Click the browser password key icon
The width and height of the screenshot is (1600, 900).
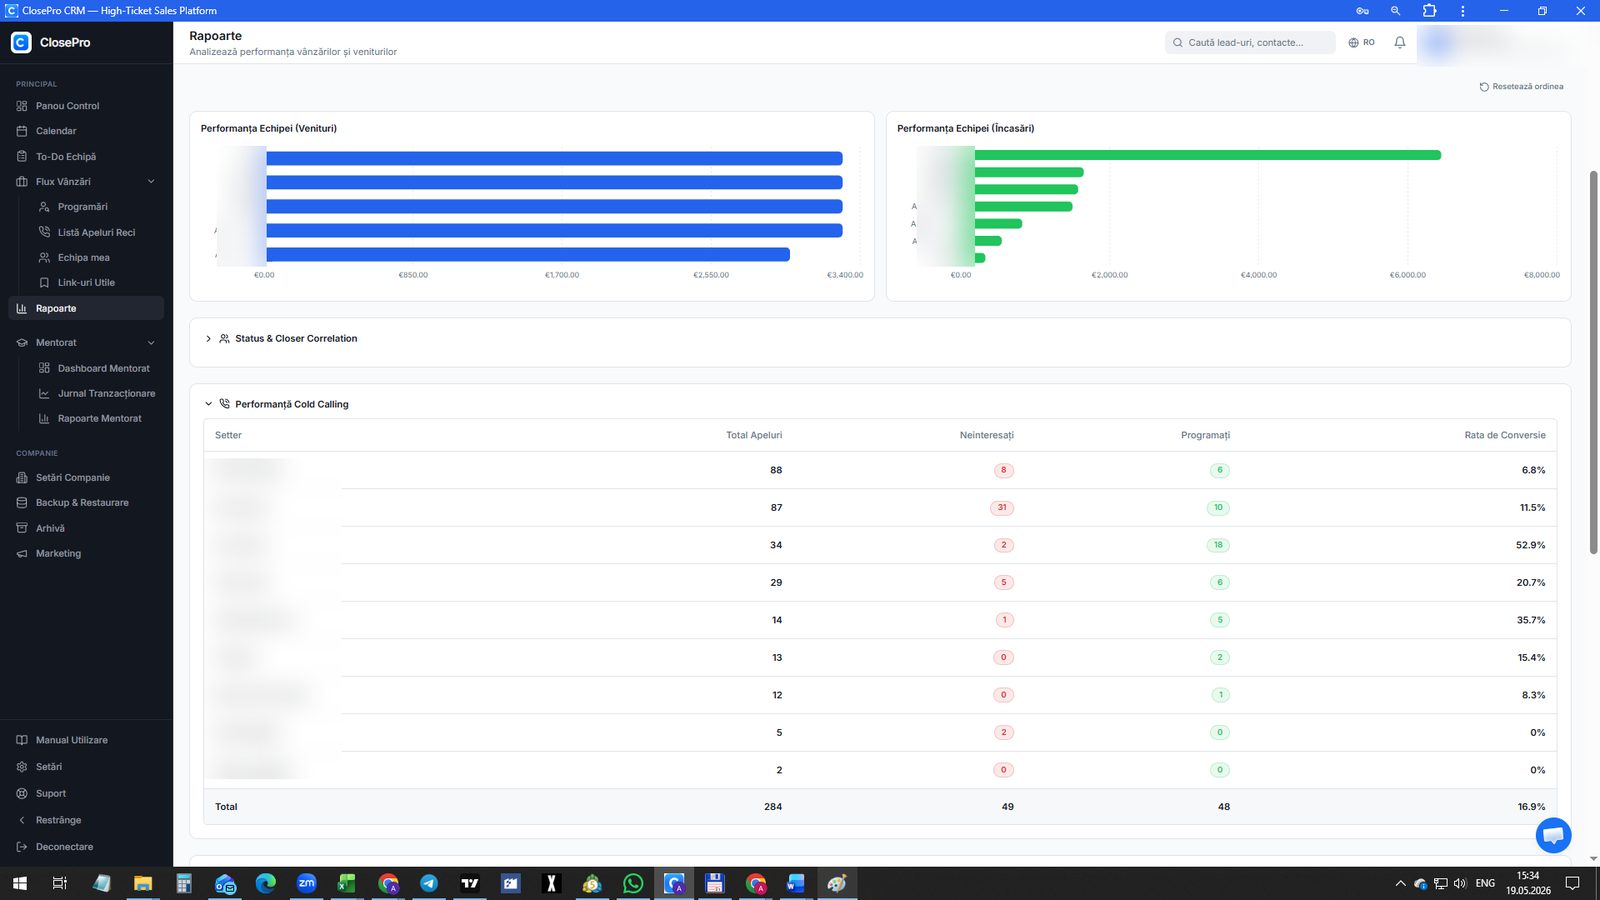pyautogui.click(x=1362, y=11)
